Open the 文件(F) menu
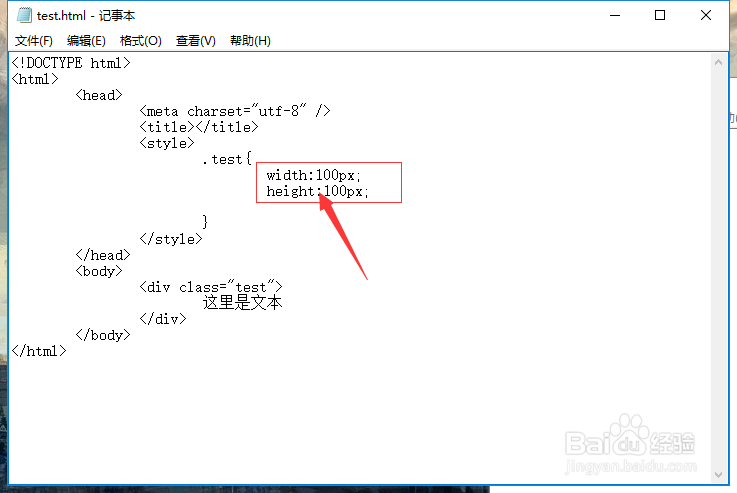This screenshot has width=737, height=493. pyautogui.click(x=33, y=41)
